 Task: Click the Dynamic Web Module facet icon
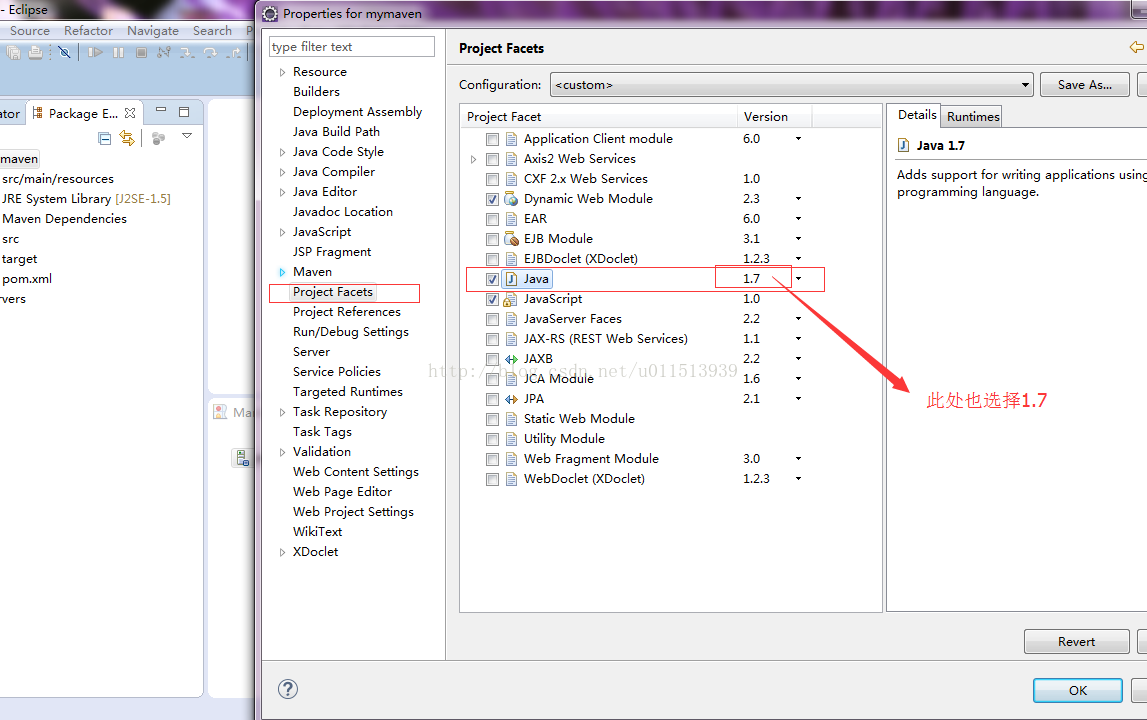[511, 199]
